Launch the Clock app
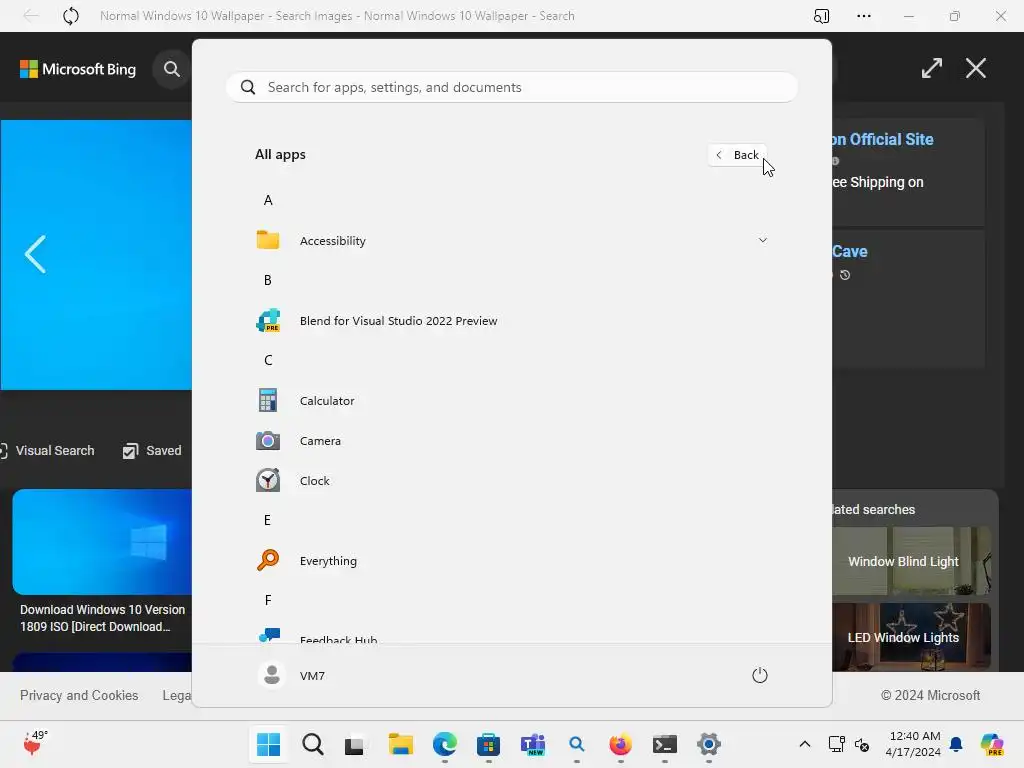 (x=511, y=481)
